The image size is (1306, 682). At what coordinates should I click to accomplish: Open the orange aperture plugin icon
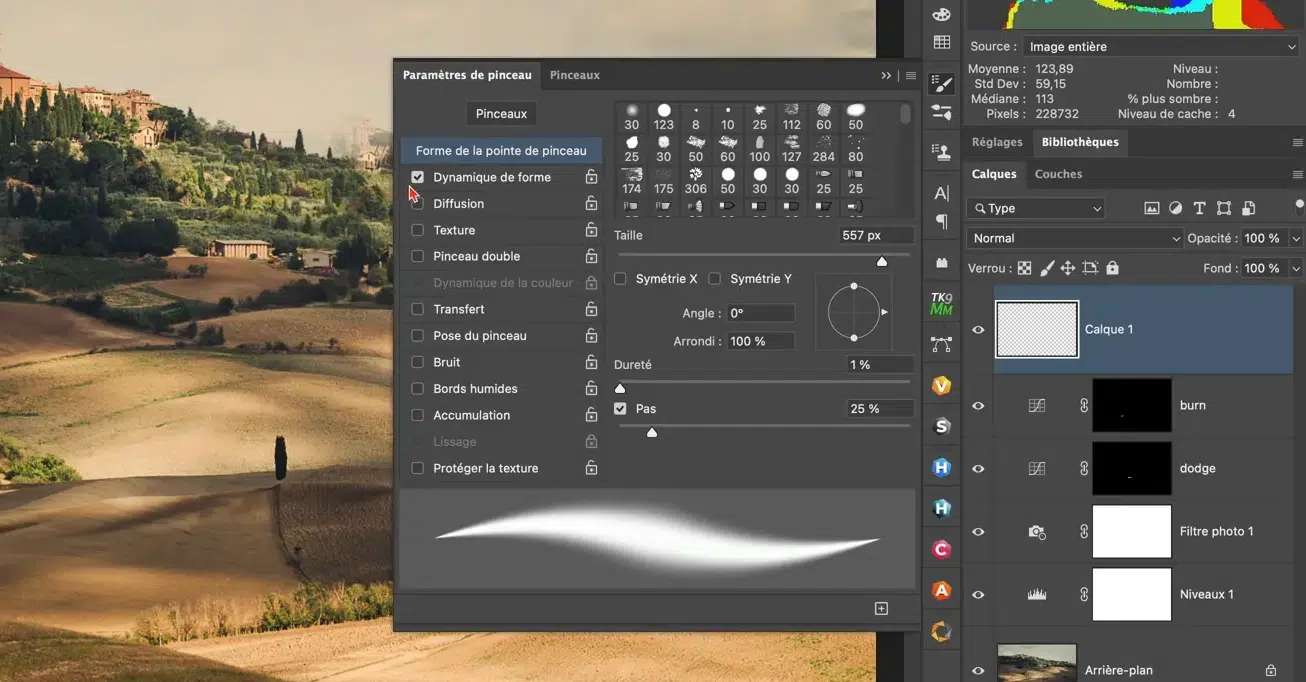pyautogui.click(x=941, y=631)
